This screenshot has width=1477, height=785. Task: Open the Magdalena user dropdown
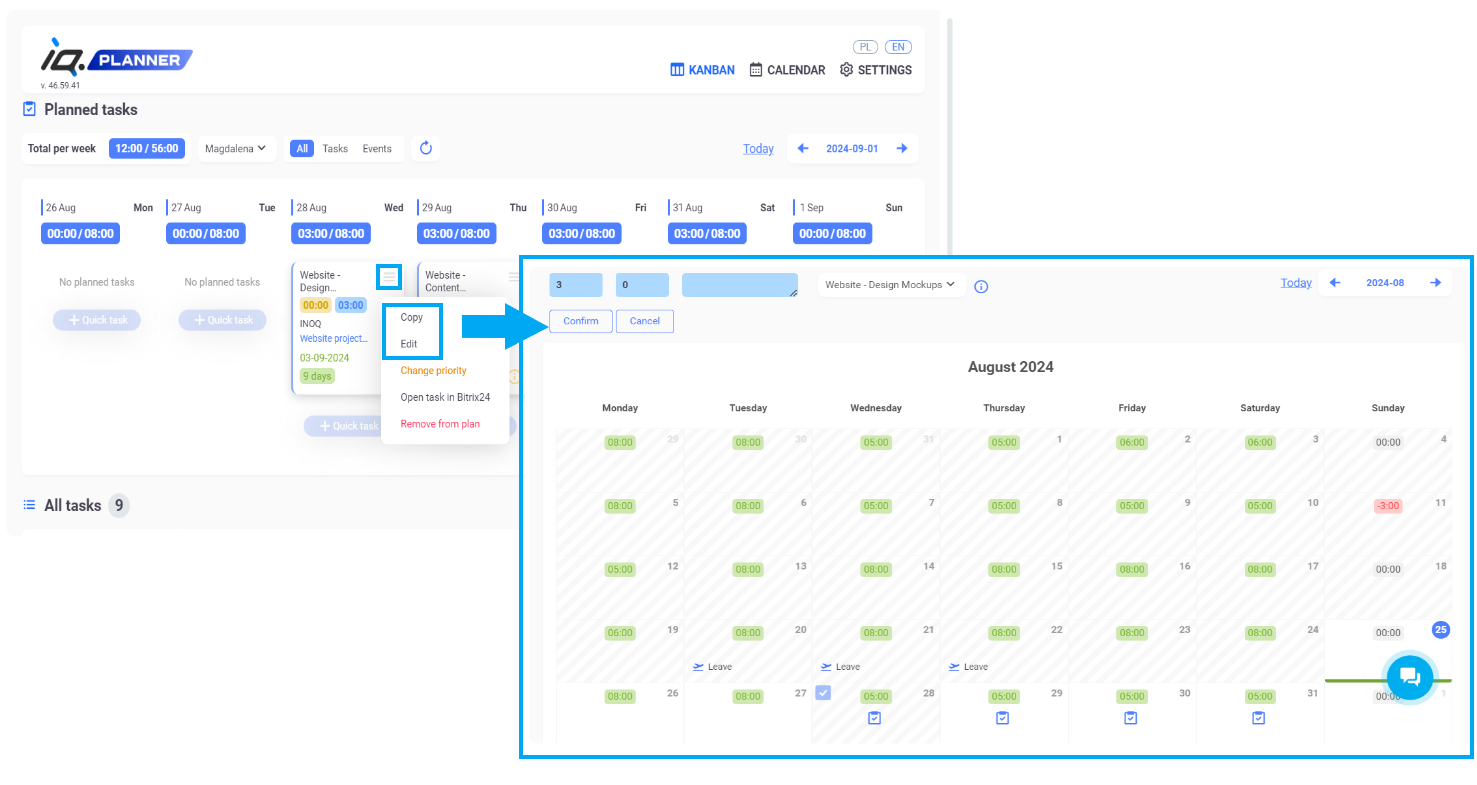[x=236, y=148]
